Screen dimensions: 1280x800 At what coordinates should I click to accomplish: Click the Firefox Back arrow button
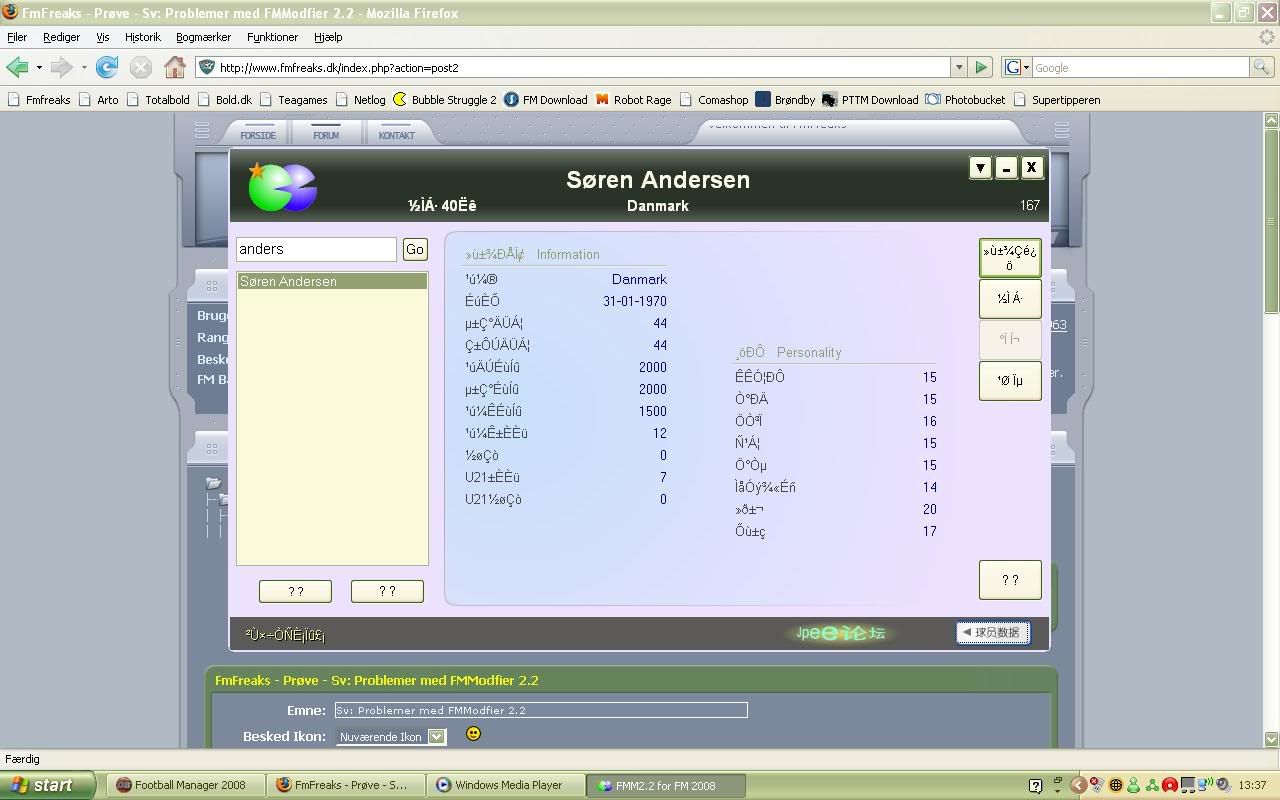17,67
